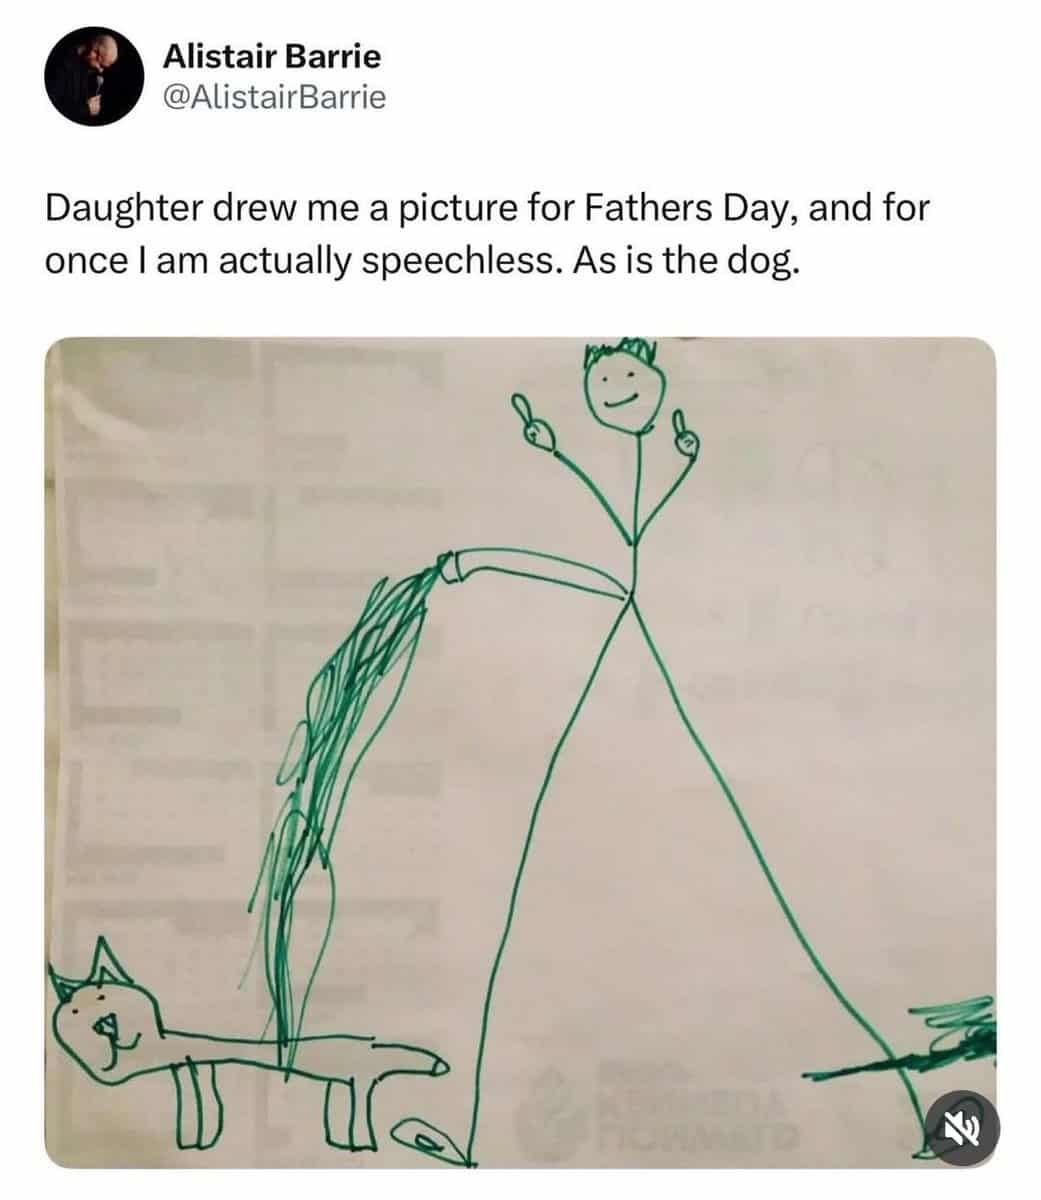Click the display name Alistair Barrie

pyautogui.click(x=272, y=56)
